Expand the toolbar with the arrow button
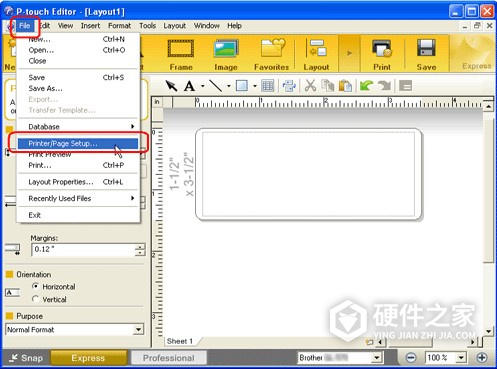The width and height of the screenshot is (497, 369). (x=349, y=53)
